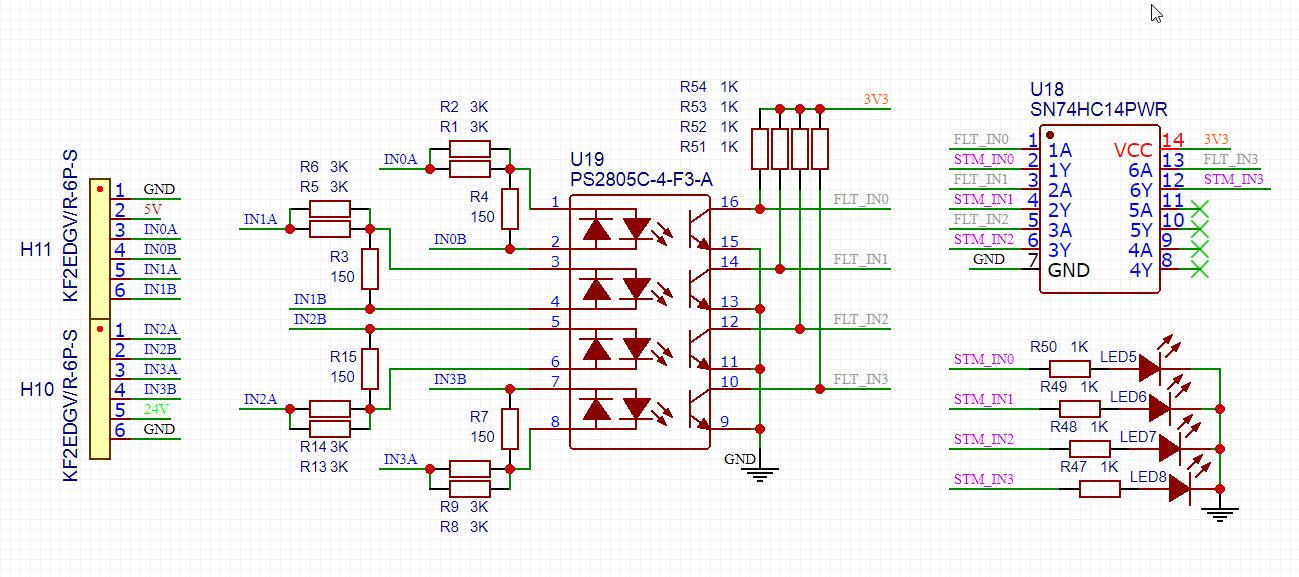
Task: Select the phototransistor at U19 pin 14
Action: (x=699, y=289)
